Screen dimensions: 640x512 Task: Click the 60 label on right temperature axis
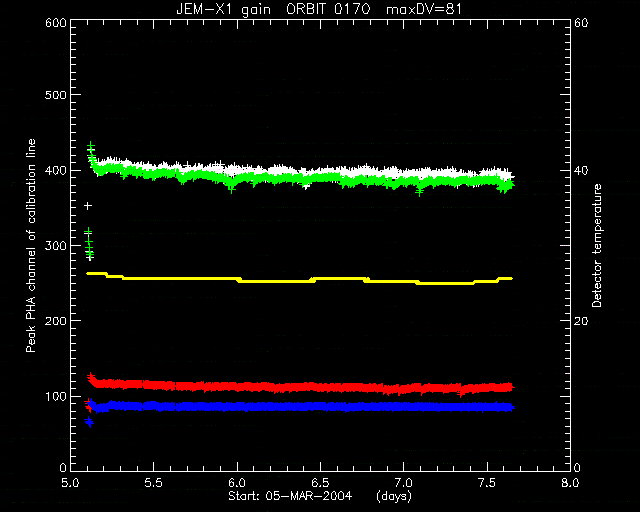[x=581, y=23]
